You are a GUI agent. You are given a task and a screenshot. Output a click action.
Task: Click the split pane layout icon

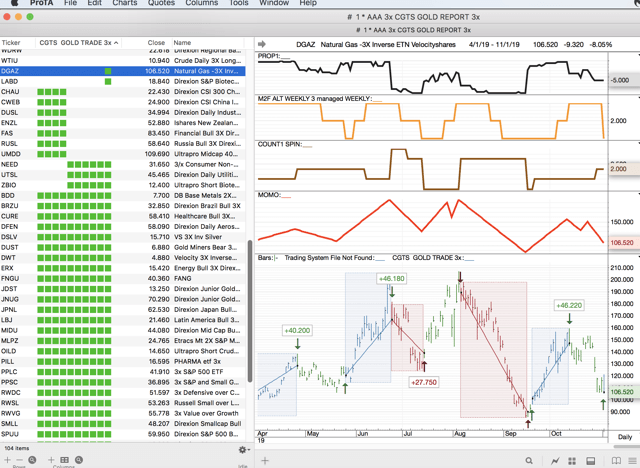pos(591,461)
